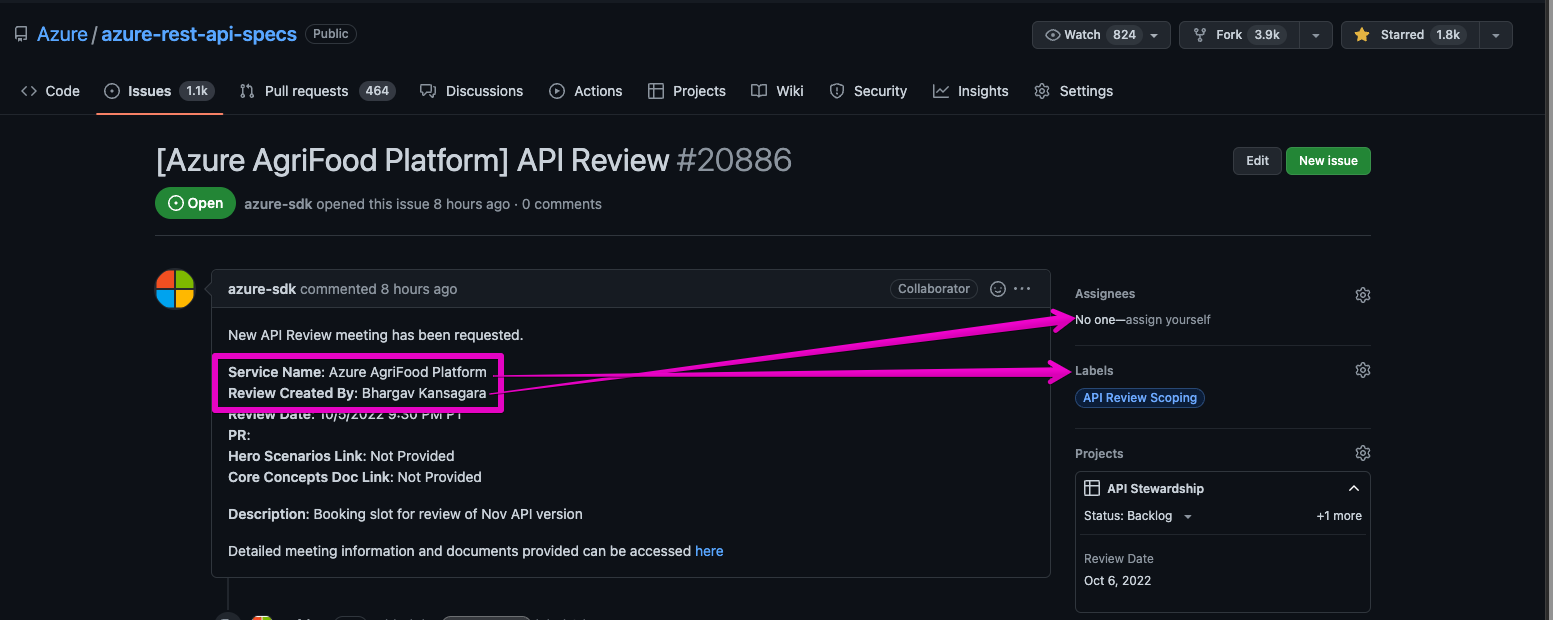Click the '+1 more' project fields link
Screen dimensions: 1553x620
[x=1339, y=516]
